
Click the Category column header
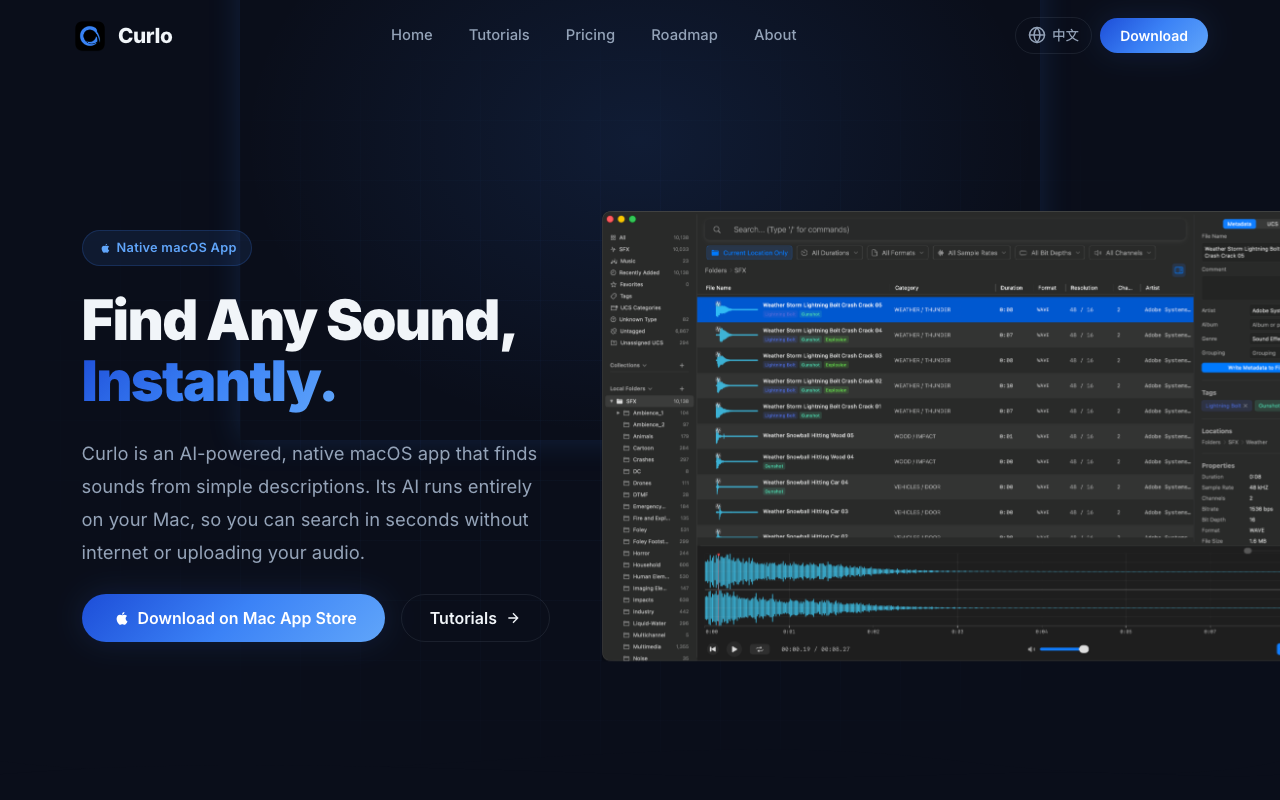tap(907, 288)
